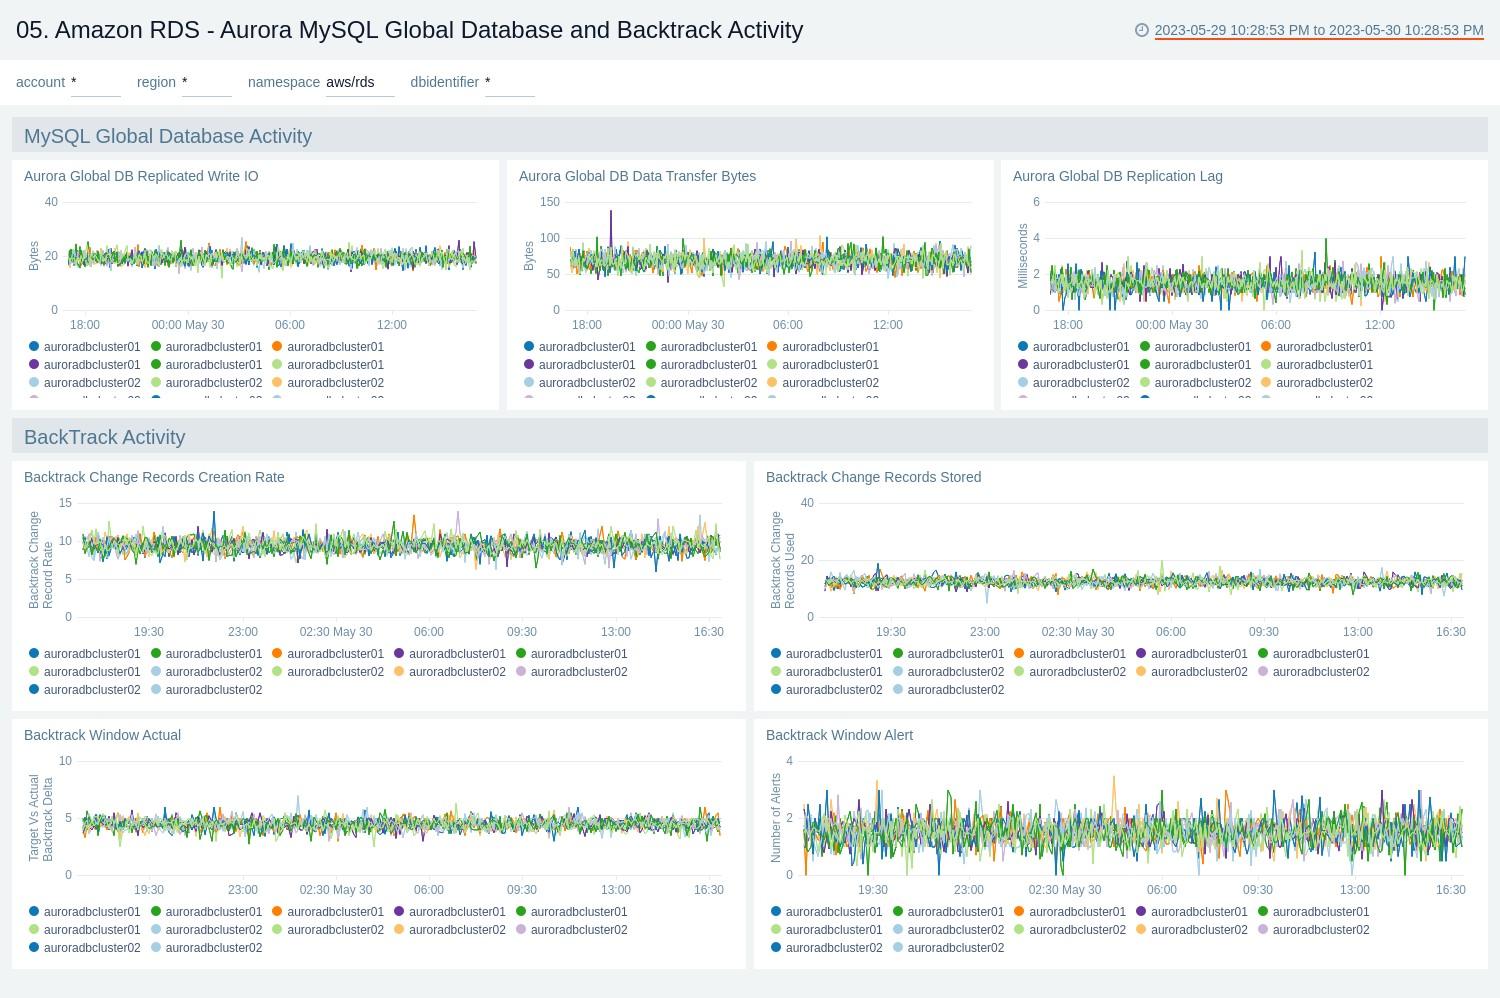Open the Backtrack Window Actual panel title
1500x998 pixels.
point(102,735)
